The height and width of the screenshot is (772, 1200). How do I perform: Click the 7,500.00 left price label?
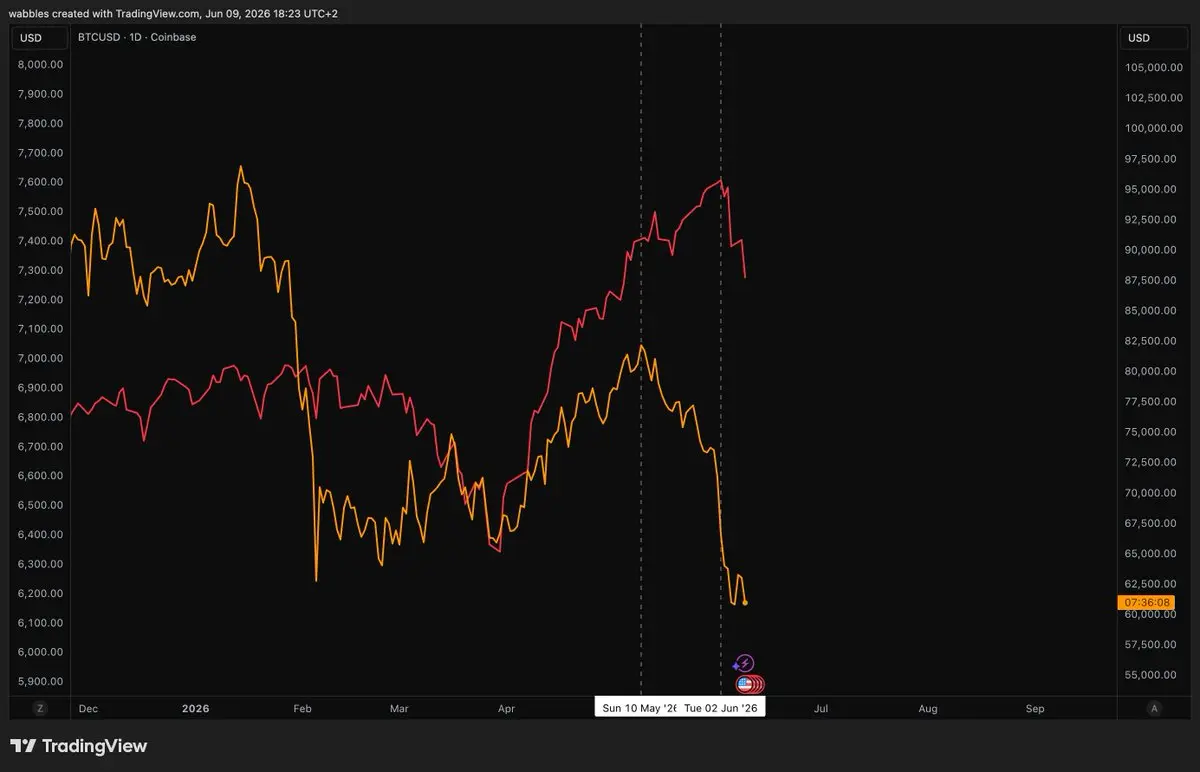tap(41, 212)
